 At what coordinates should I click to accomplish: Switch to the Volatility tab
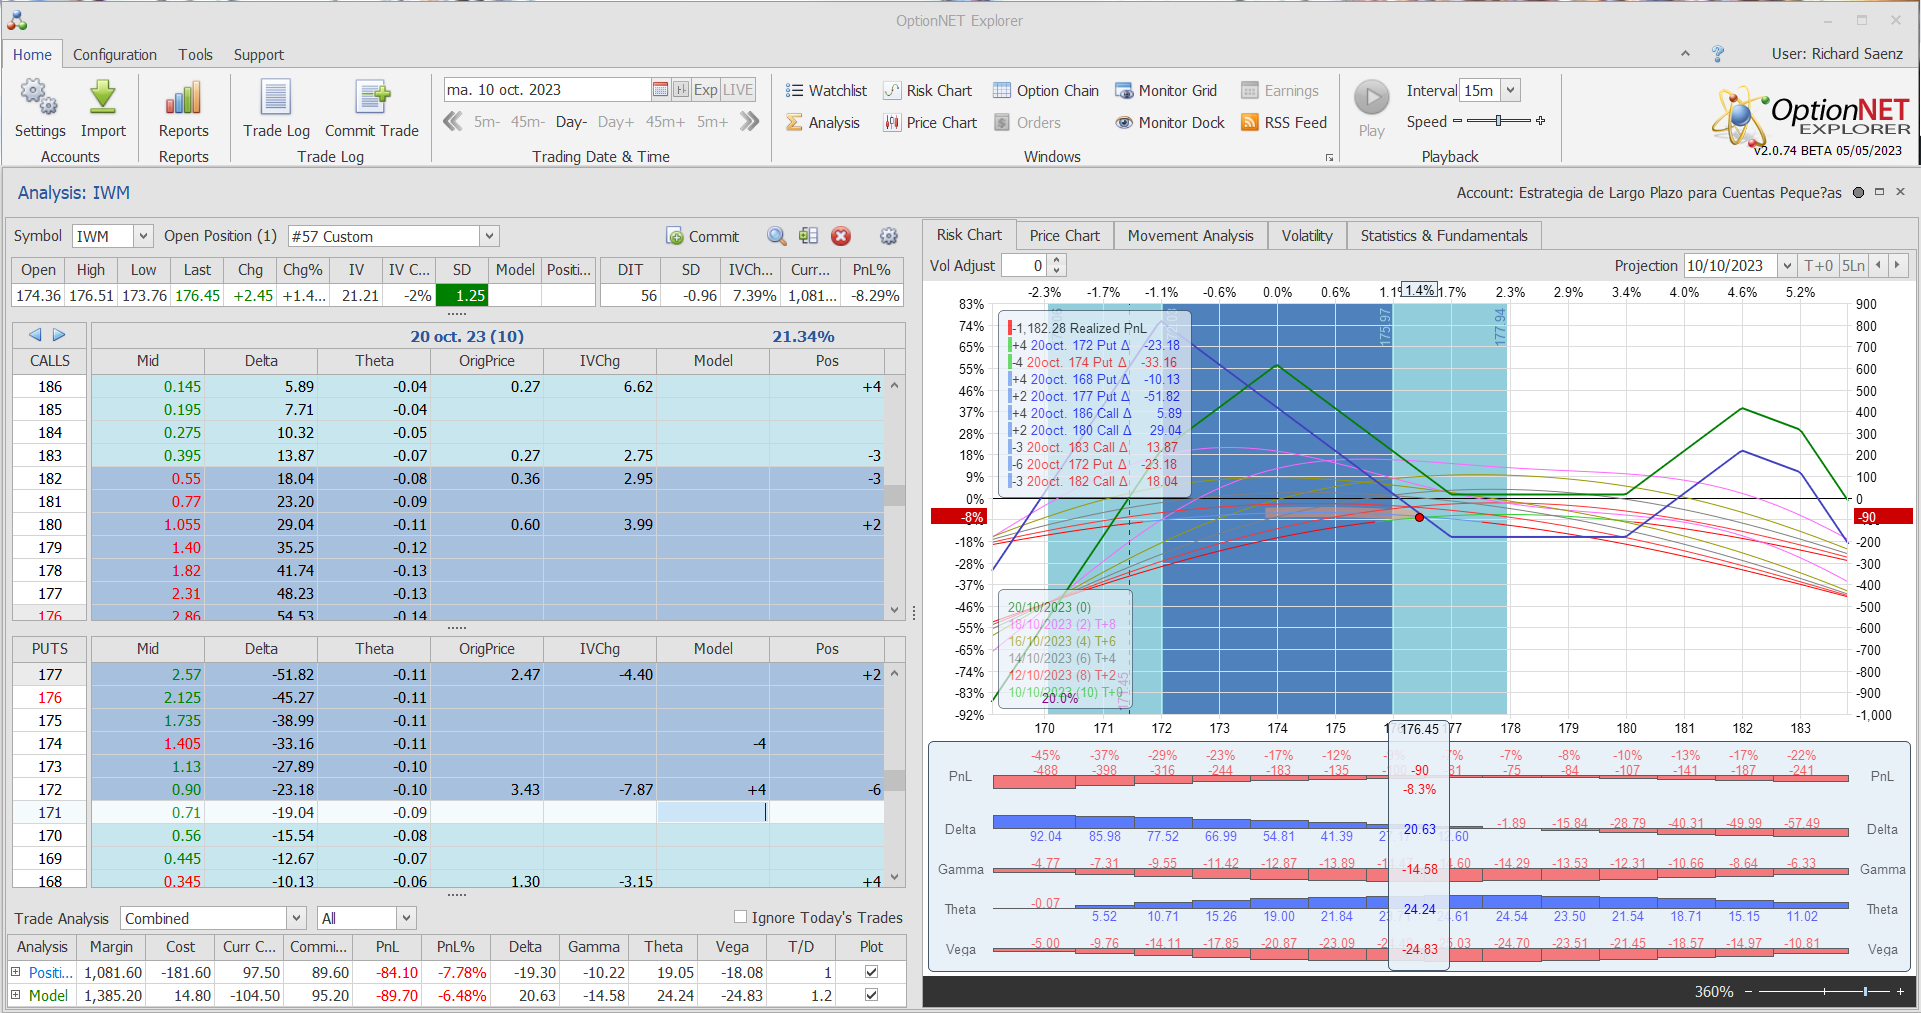[1306, 236]
